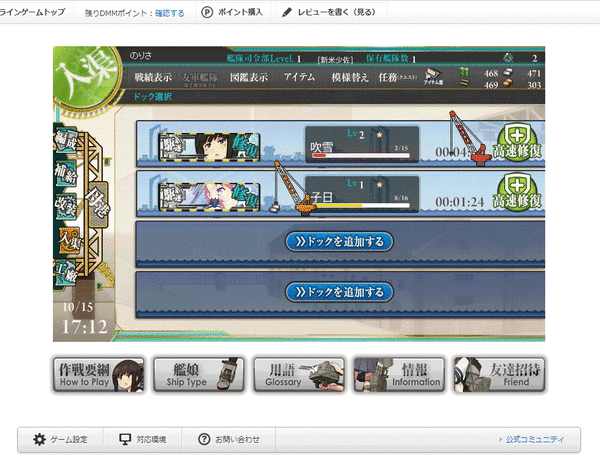The width and height of the screenshot is (600, 473).
Task: Click the 確認する DMM points link
Action: [x=170, y=13]
